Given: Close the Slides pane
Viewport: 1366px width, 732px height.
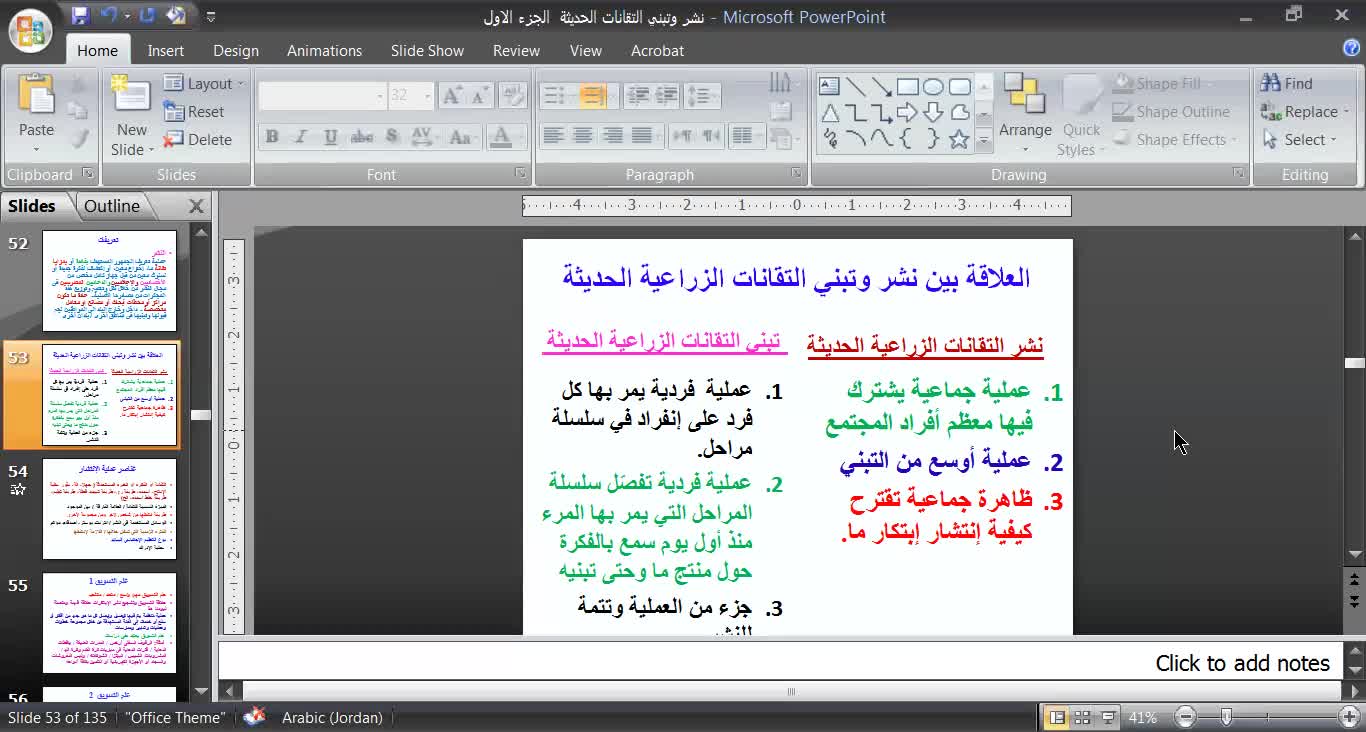Looking at the screenshot, I should [196, 206].
